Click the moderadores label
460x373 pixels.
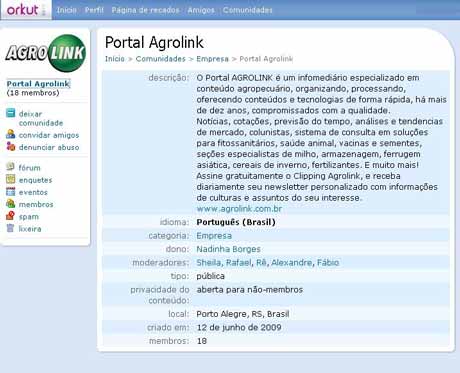pyautogui.click(x=161, y=263)
